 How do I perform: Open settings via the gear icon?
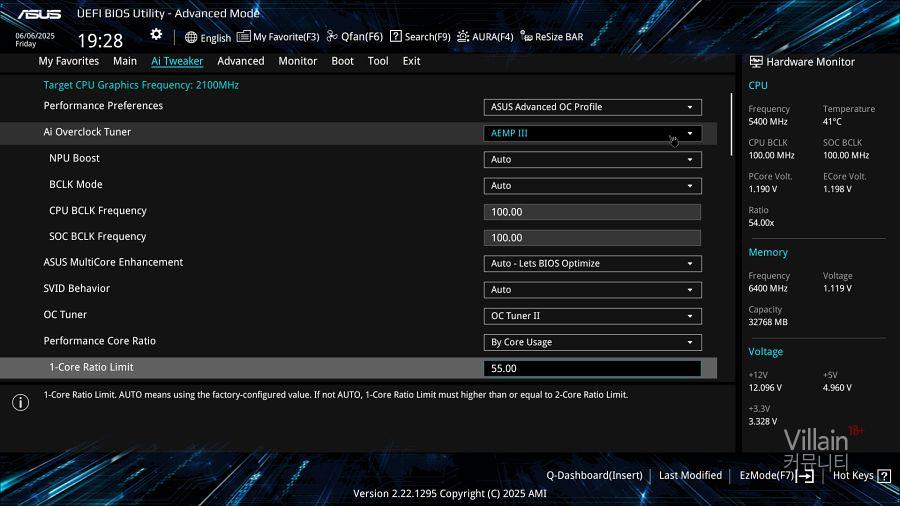click(x=156, y=35)
